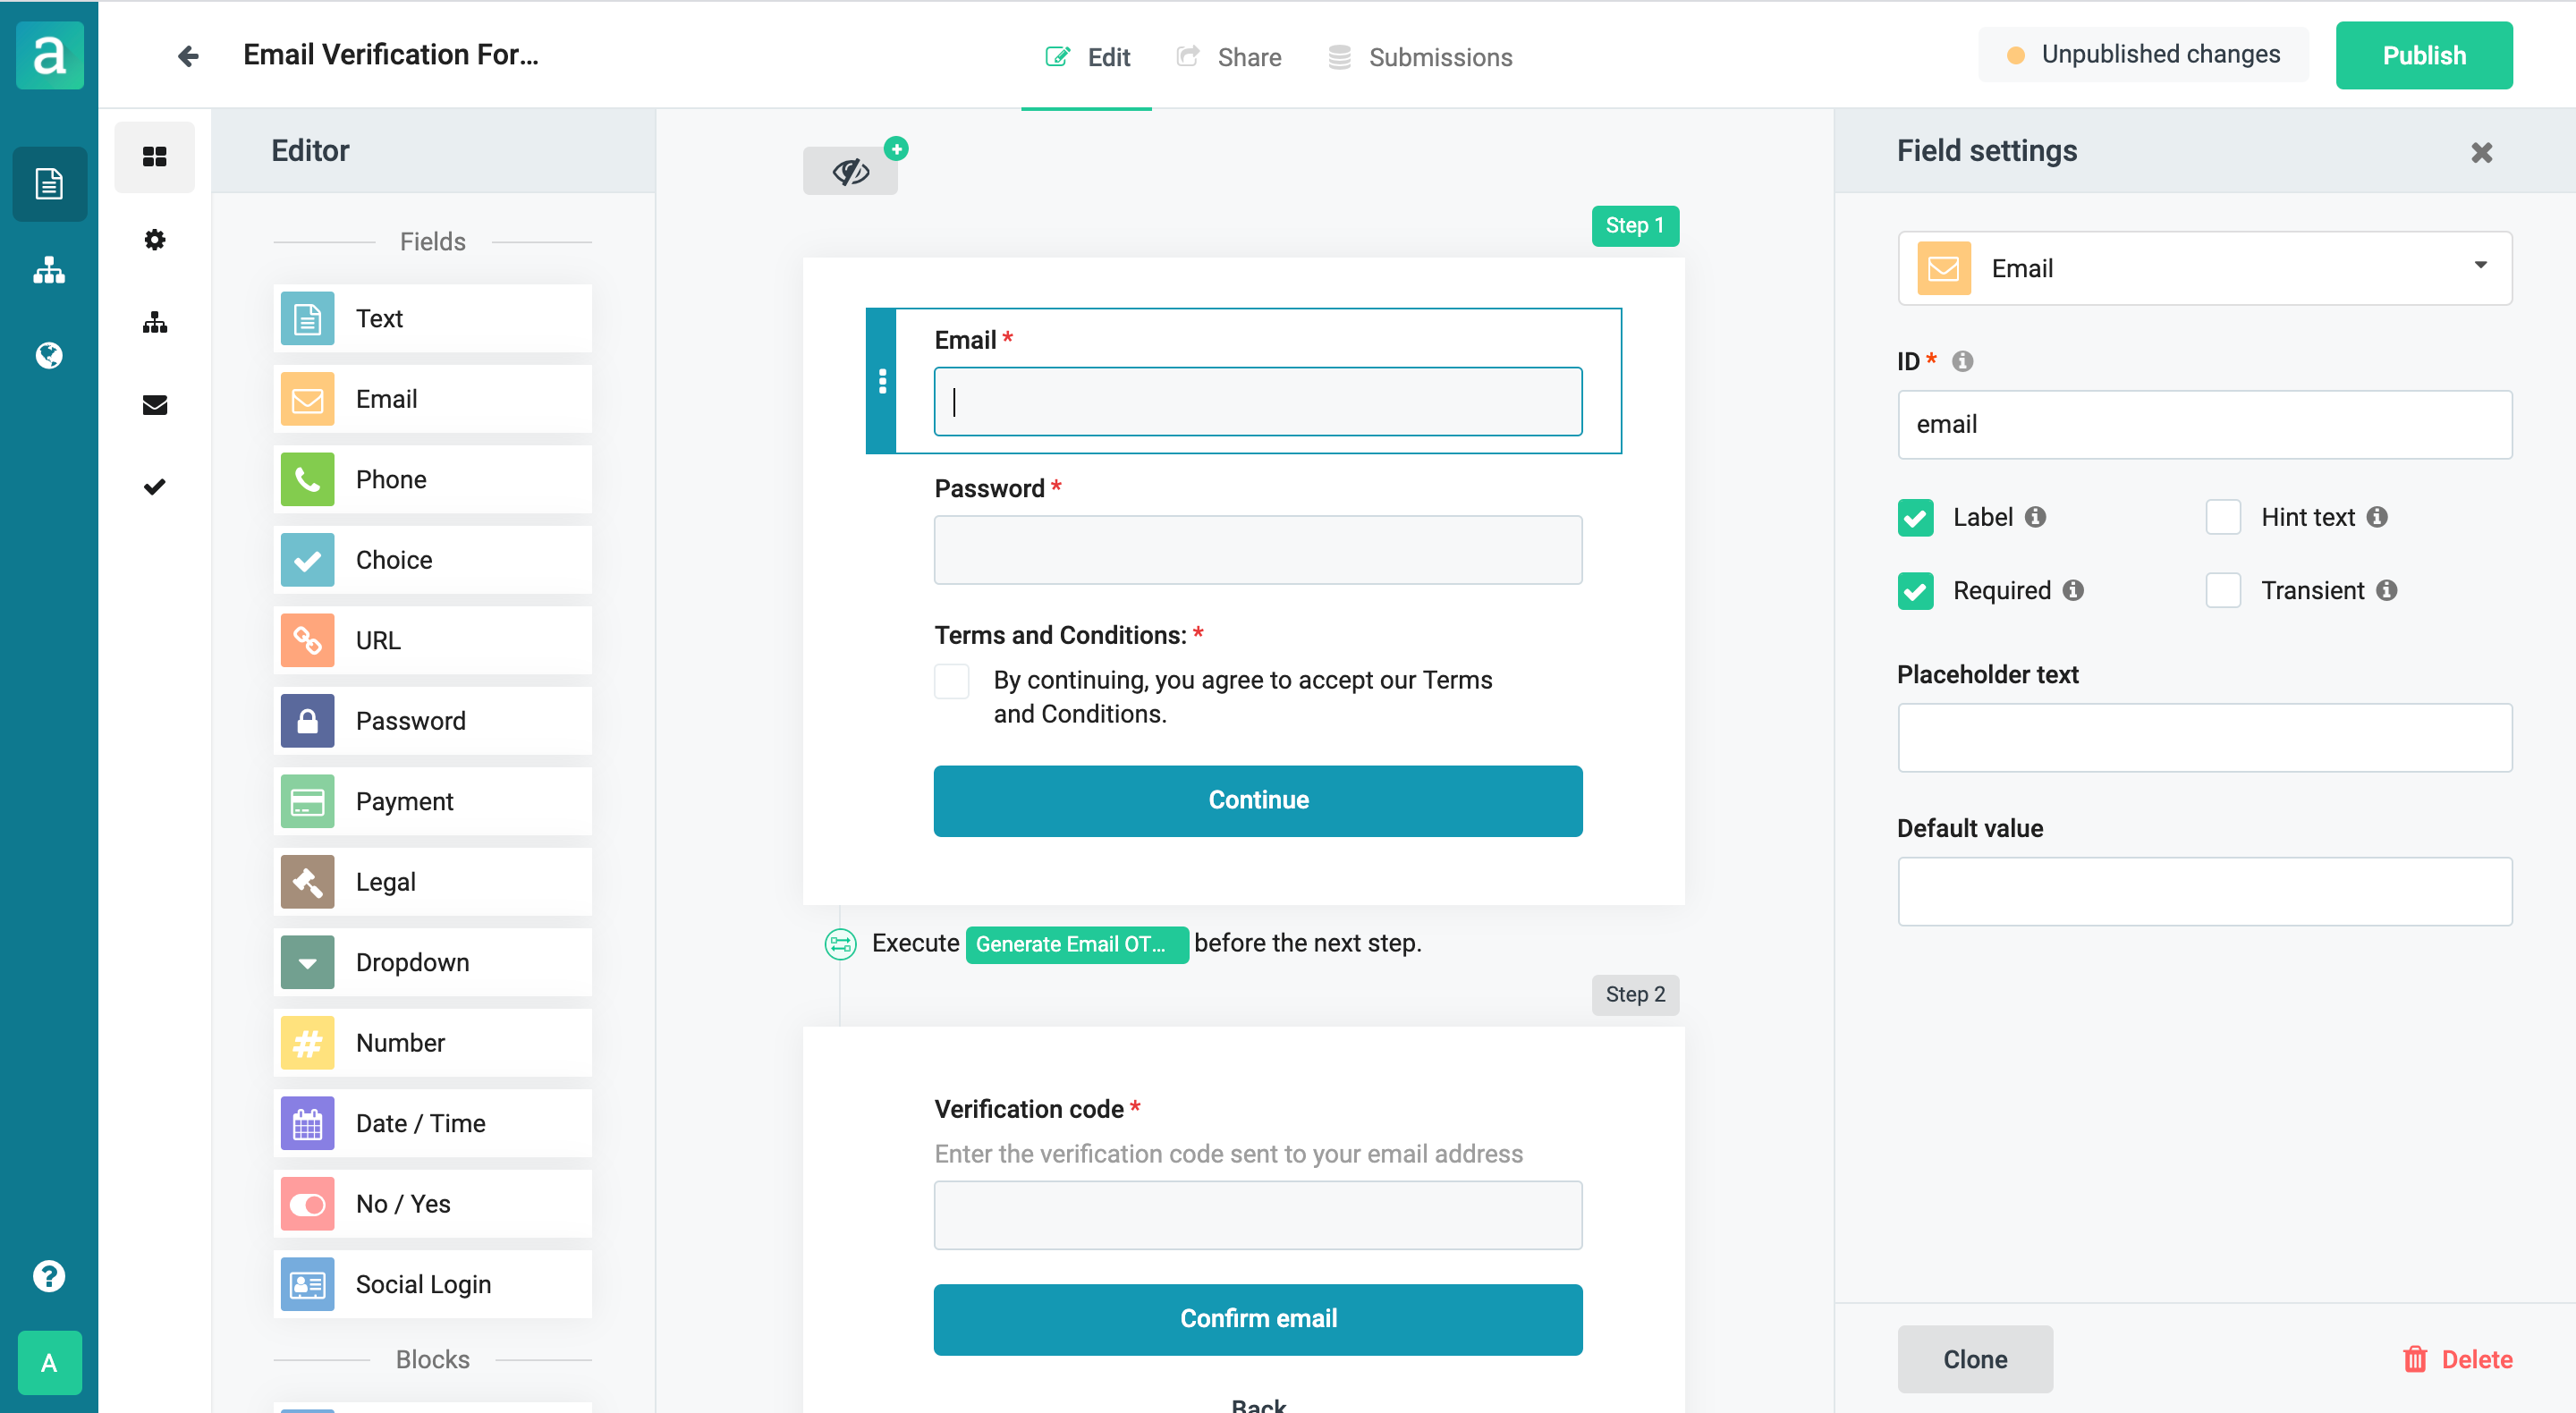
Task: Add a Social Login field from the list
Action: 433,1285
